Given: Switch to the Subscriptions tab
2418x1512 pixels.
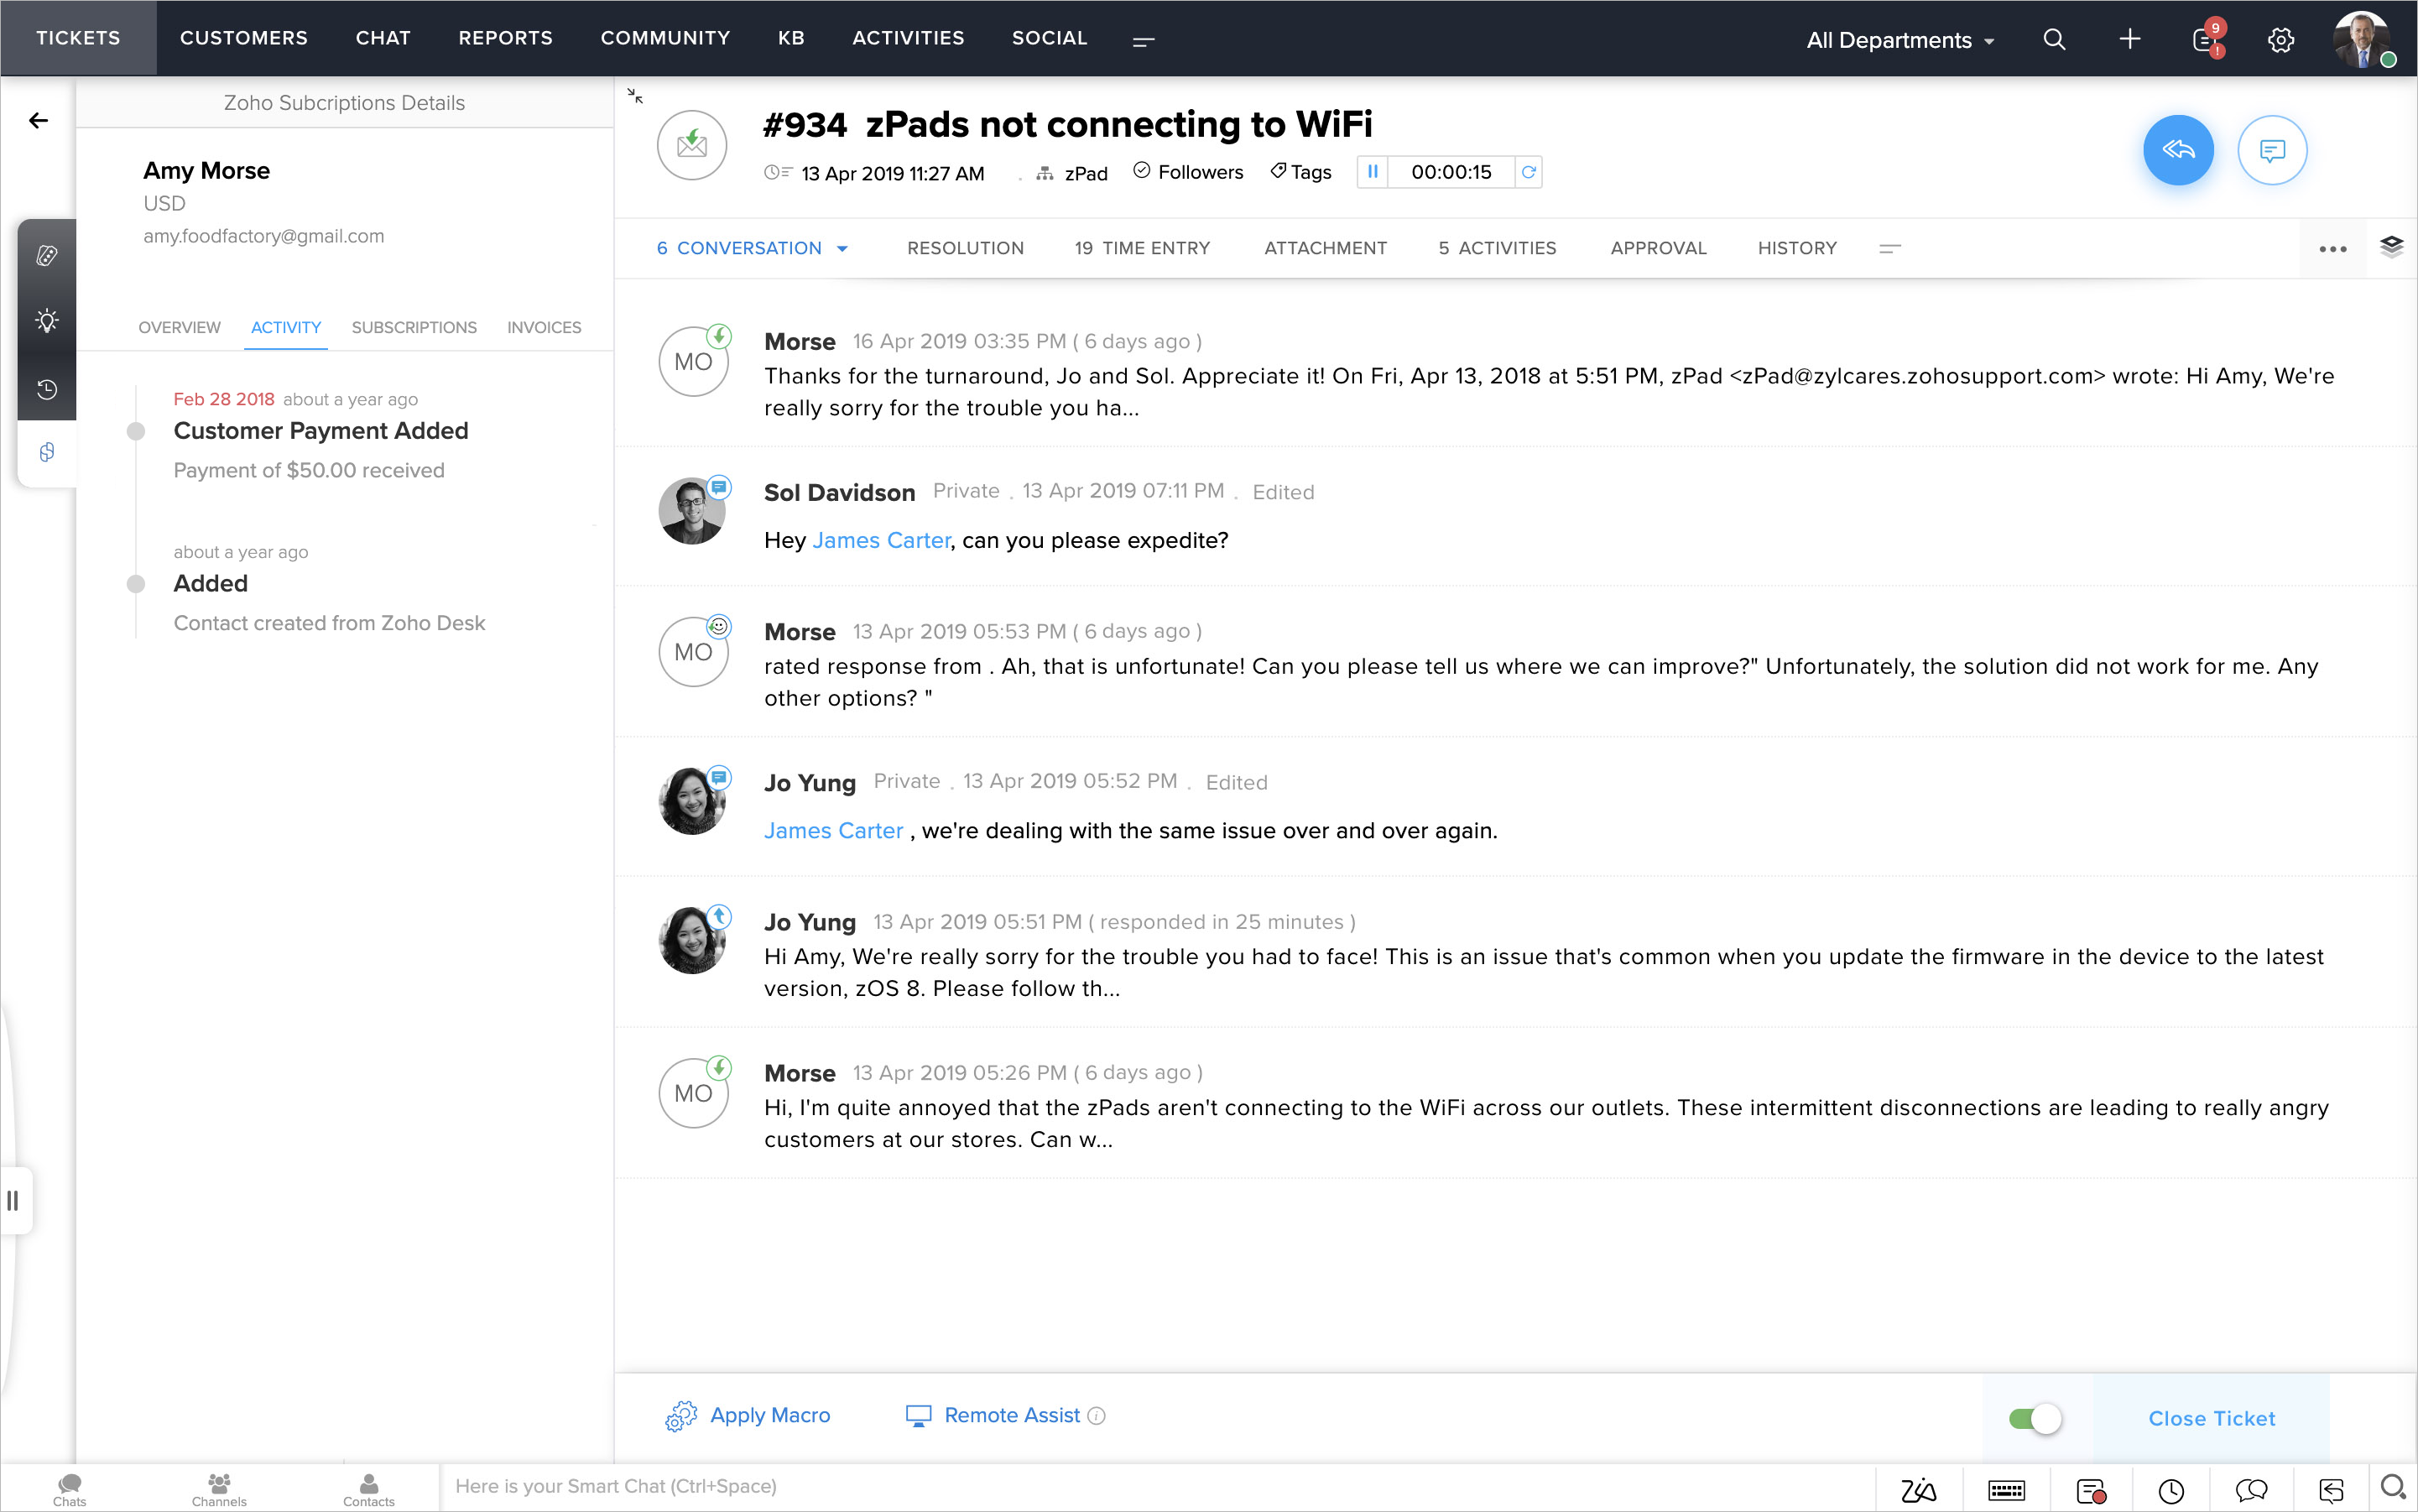Looking at the screenshot, I should coord(414,327).
